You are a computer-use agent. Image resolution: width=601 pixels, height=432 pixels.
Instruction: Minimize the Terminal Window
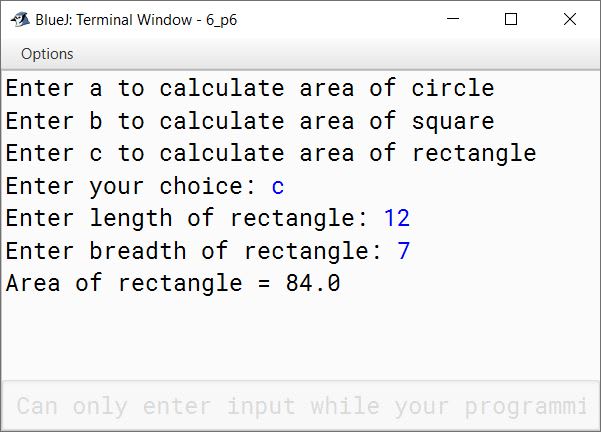click(x=453, y=19)
